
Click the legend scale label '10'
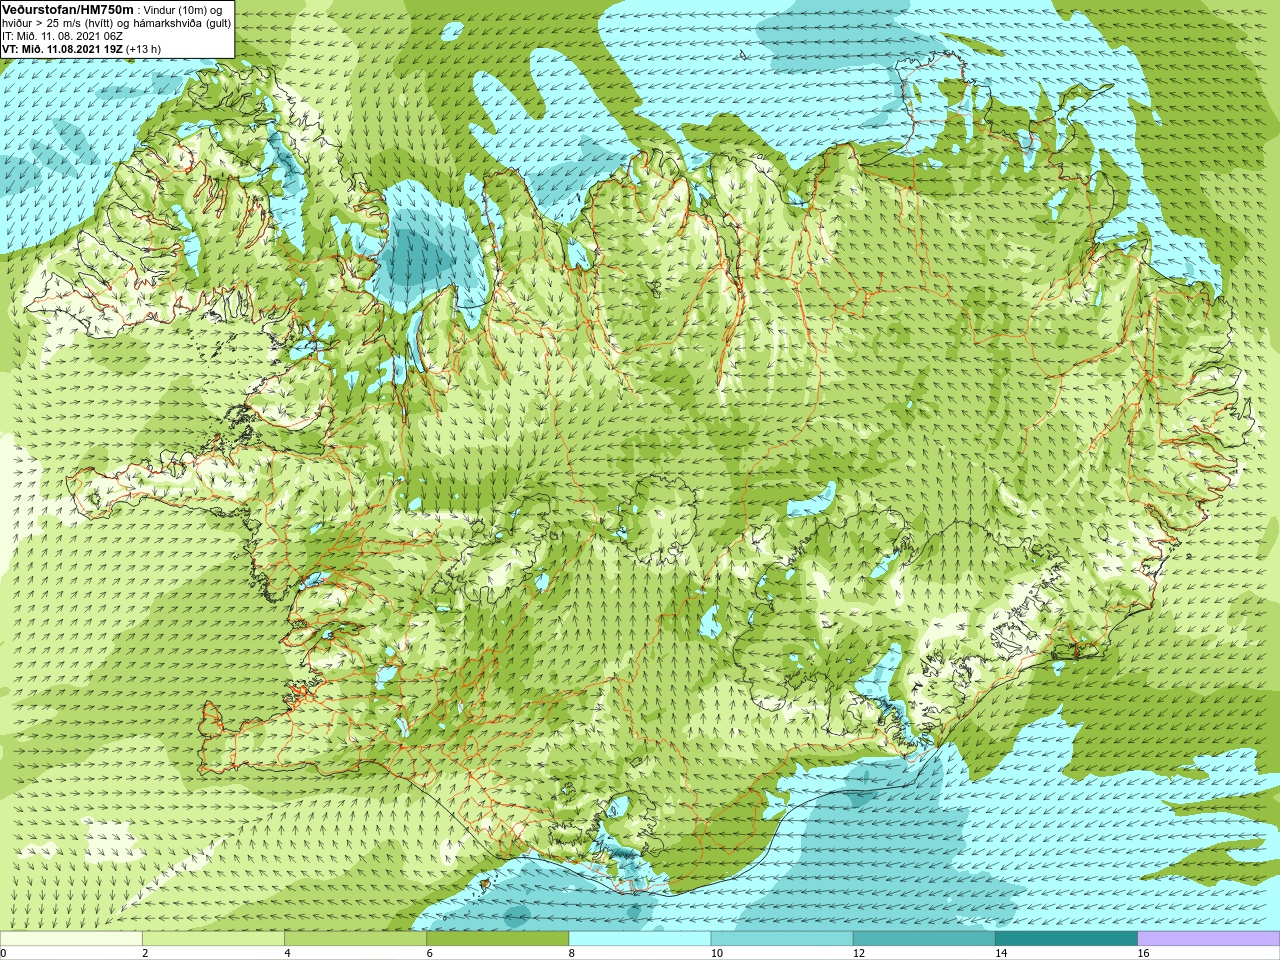tap(716, 953)
